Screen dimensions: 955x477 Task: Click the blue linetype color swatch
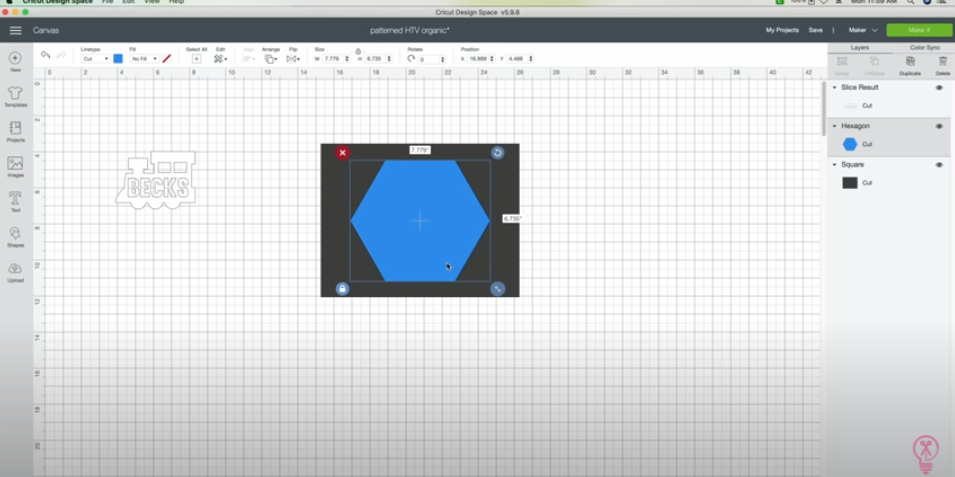click(118, 59)
